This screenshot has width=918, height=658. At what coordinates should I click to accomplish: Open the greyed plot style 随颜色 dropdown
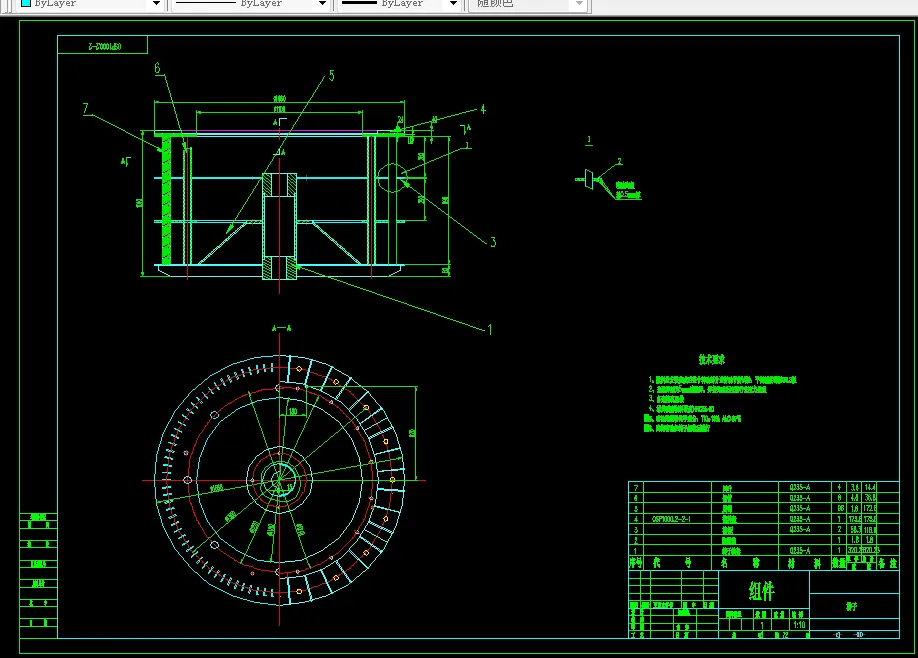pos(528,4)
